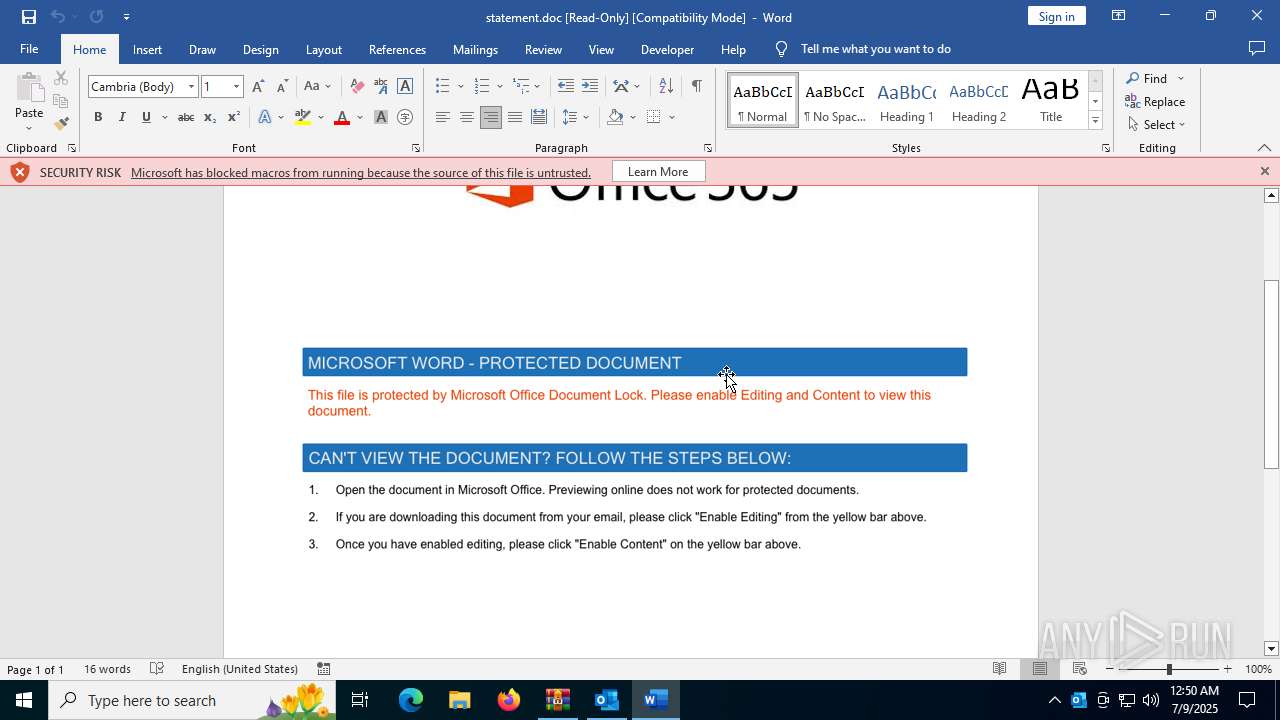Click the zoom in plus button
Viewport: 1280px width, 720px height.
[1227, 669]
